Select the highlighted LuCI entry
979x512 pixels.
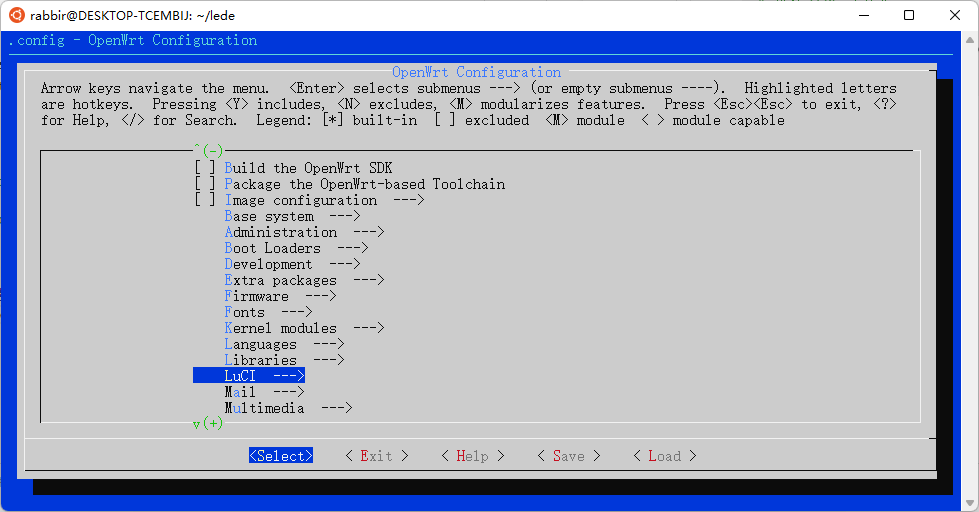[249, 375]
